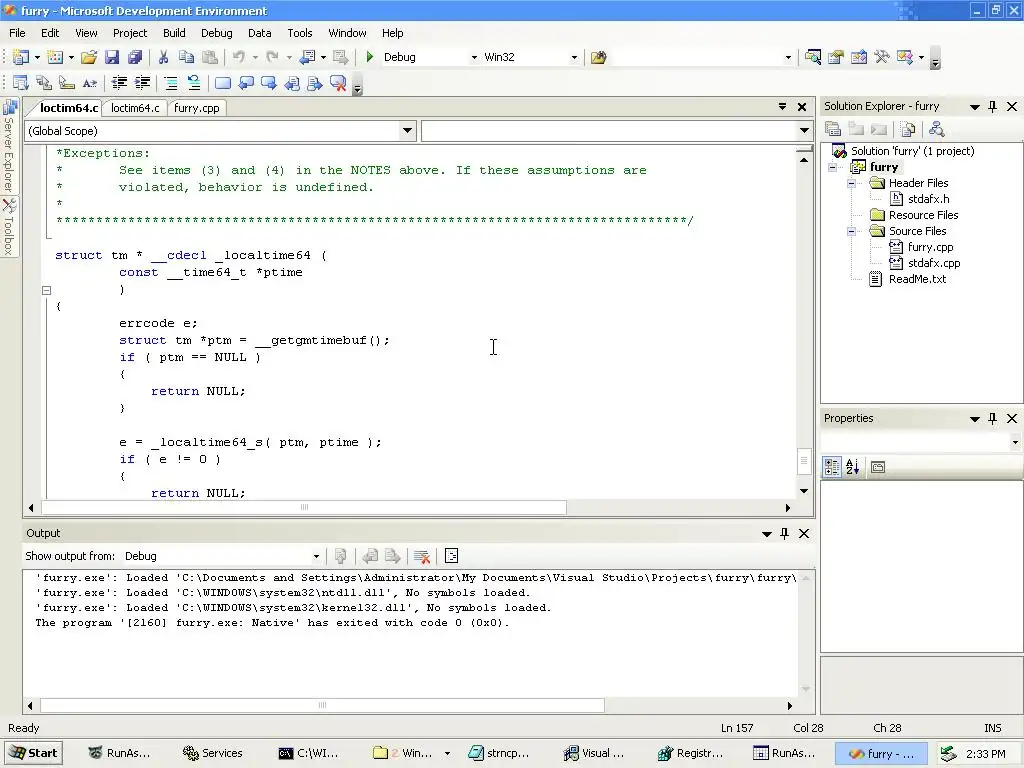The height and width of the screenshot is (768, 1024).
Task: Click the Increase Indent icon
Action: 142,83
